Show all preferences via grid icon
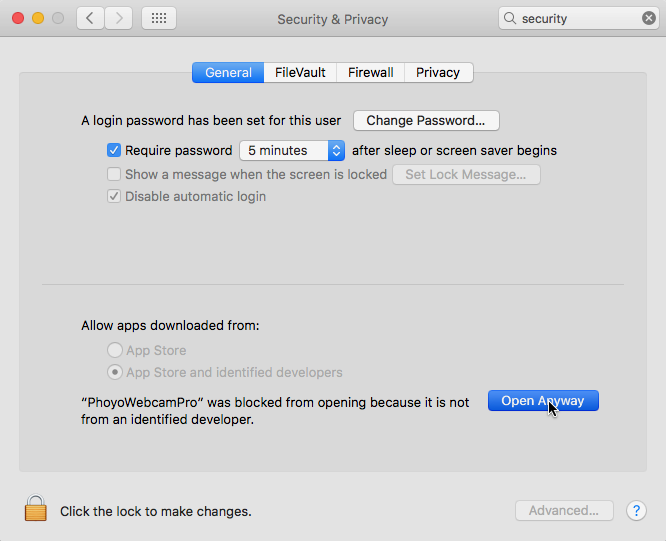The image size is (666, 541). (159, 18)
